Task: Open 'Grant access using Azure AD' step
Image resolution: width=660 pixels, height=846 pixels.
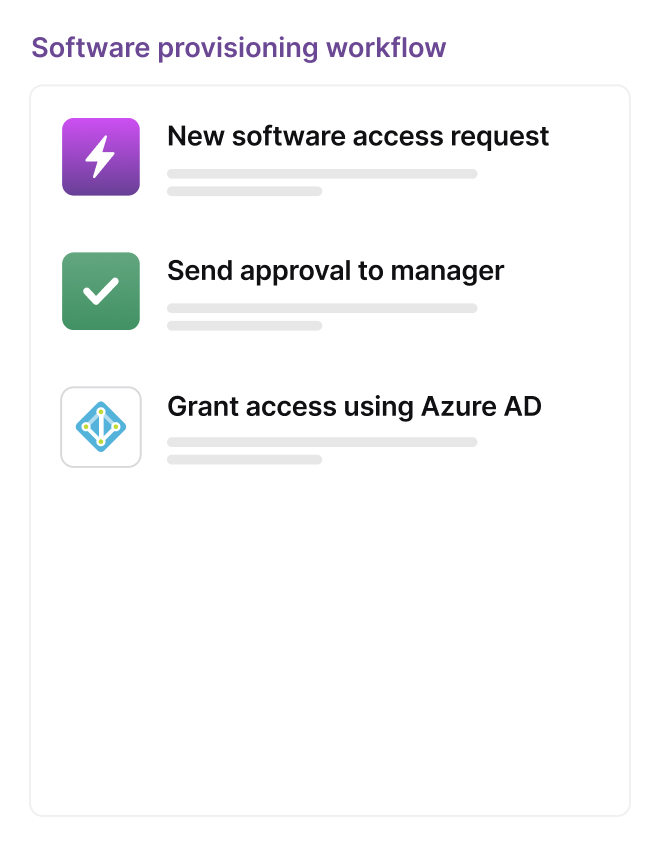Action: coord(354,406)
